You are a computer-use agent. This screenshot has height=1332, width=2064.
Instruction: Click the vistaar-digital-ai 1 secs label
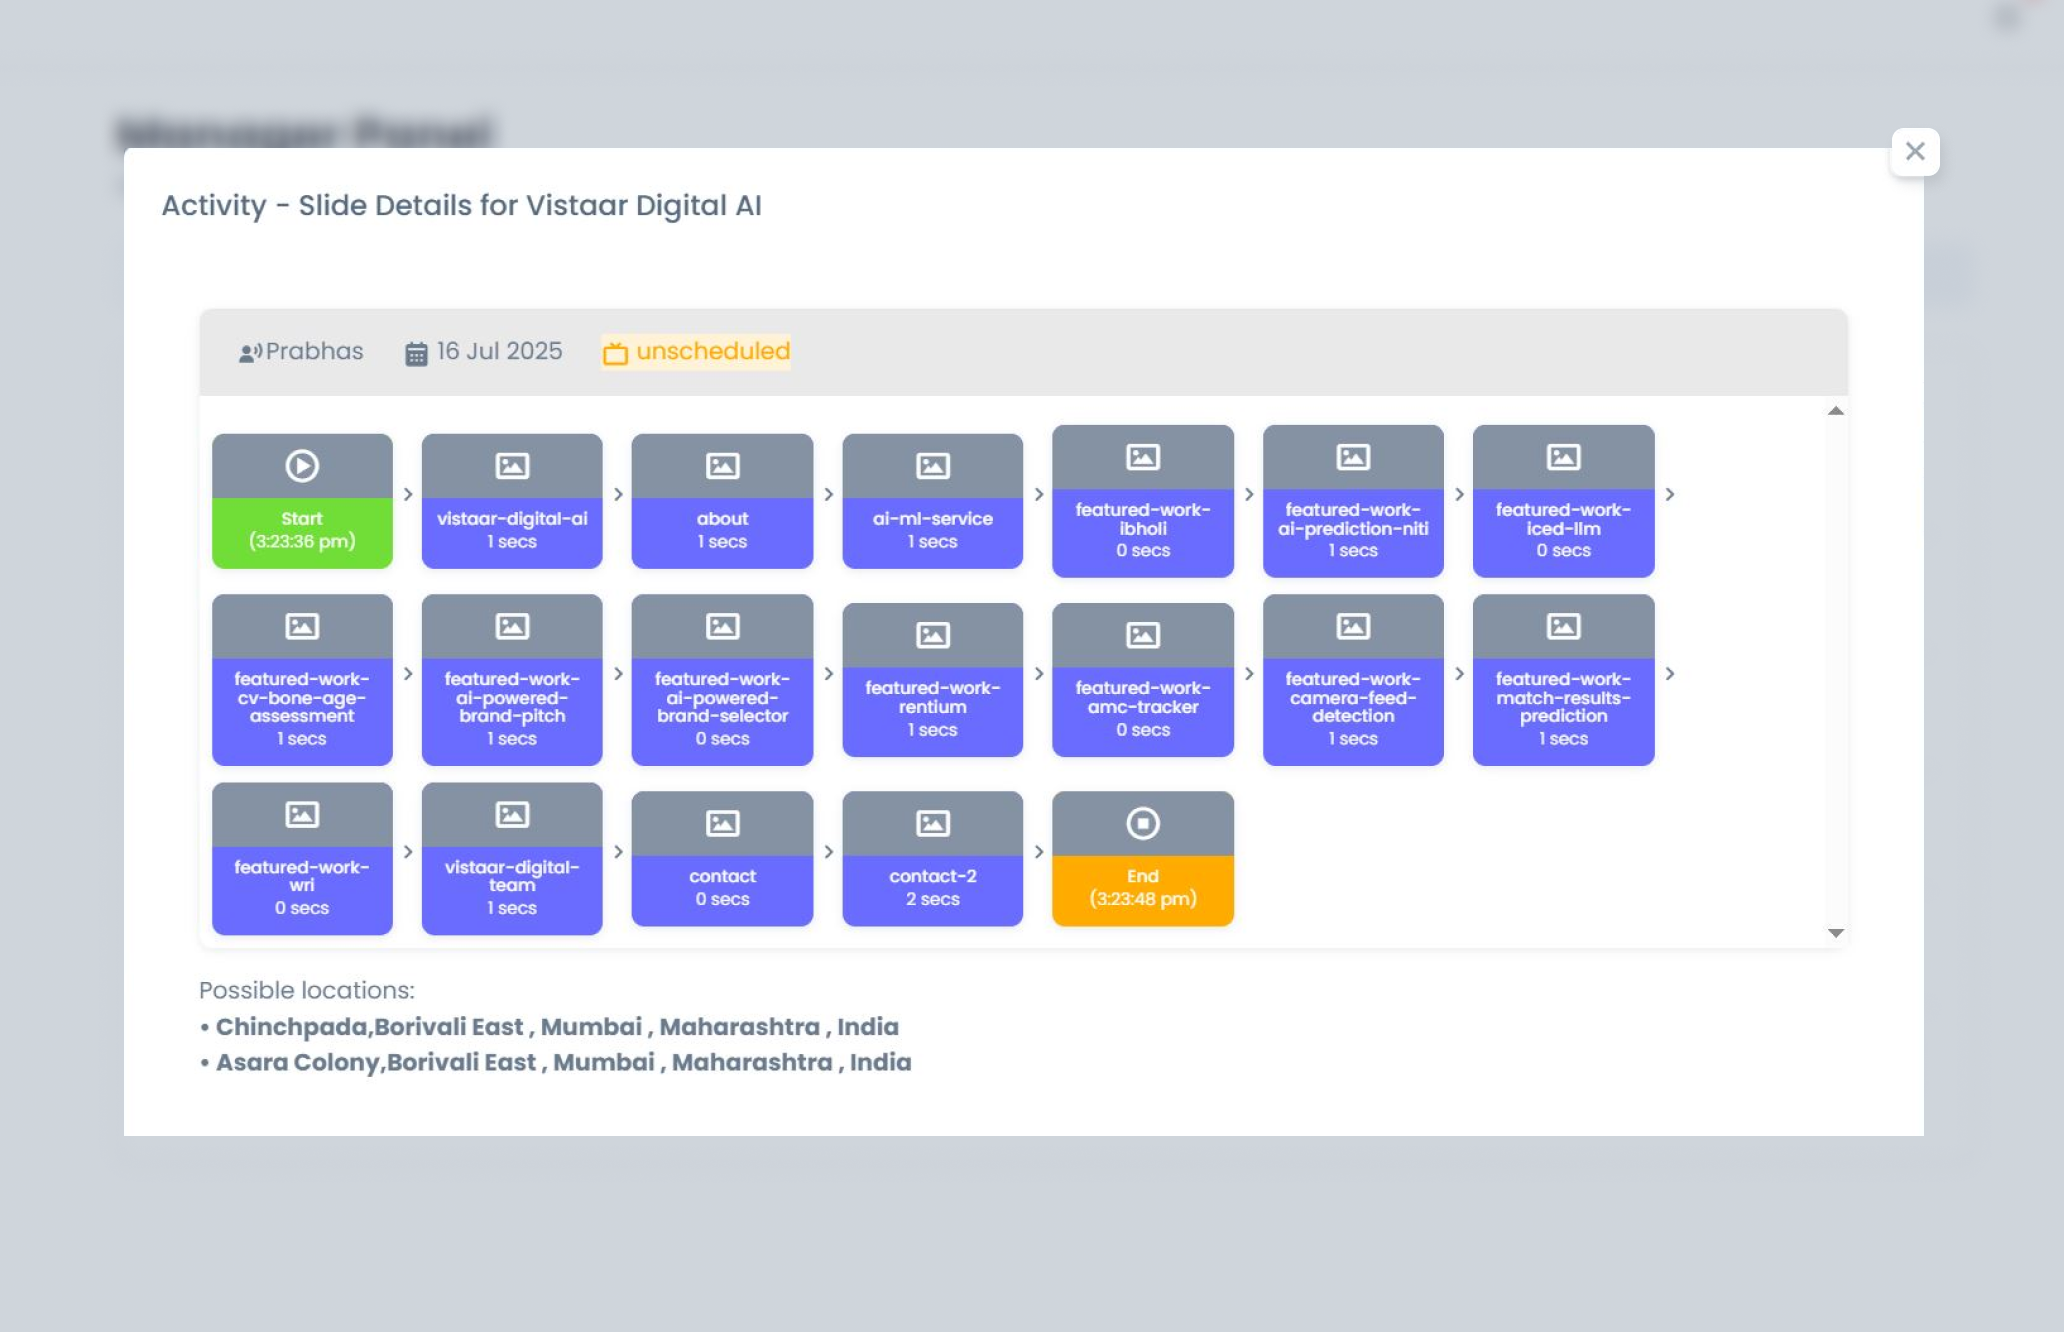512,533
